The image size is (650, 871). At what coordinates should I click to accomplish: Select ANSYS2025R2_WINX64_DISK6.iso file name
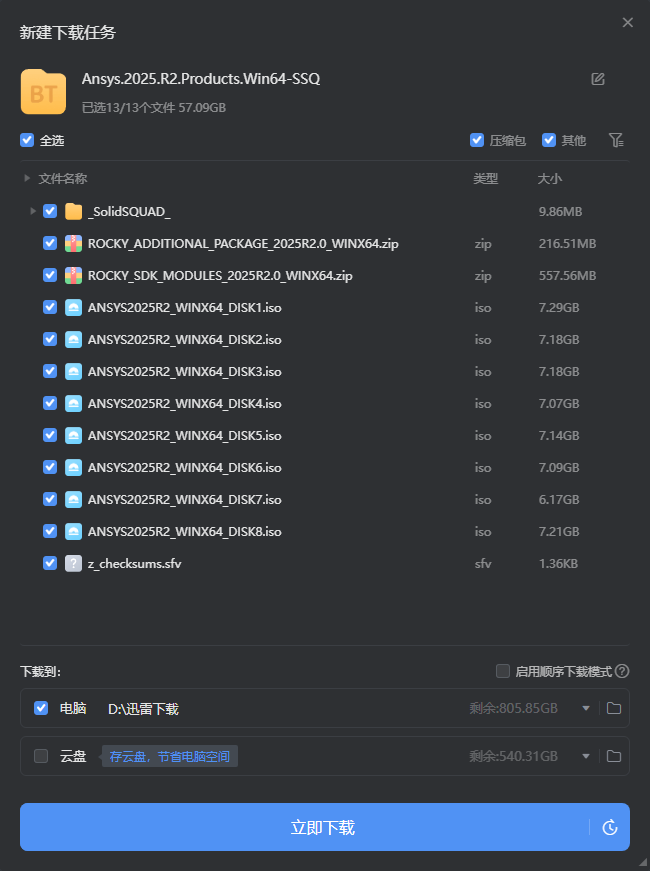click(x=184, y=468)
